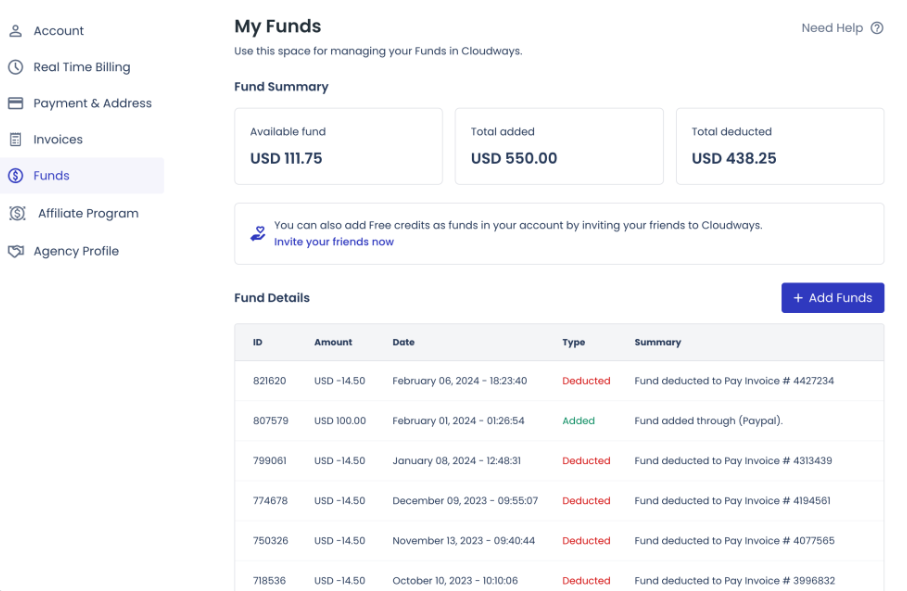
Task: Click the row for Invoice # 4427234
Action: [558, 381]
